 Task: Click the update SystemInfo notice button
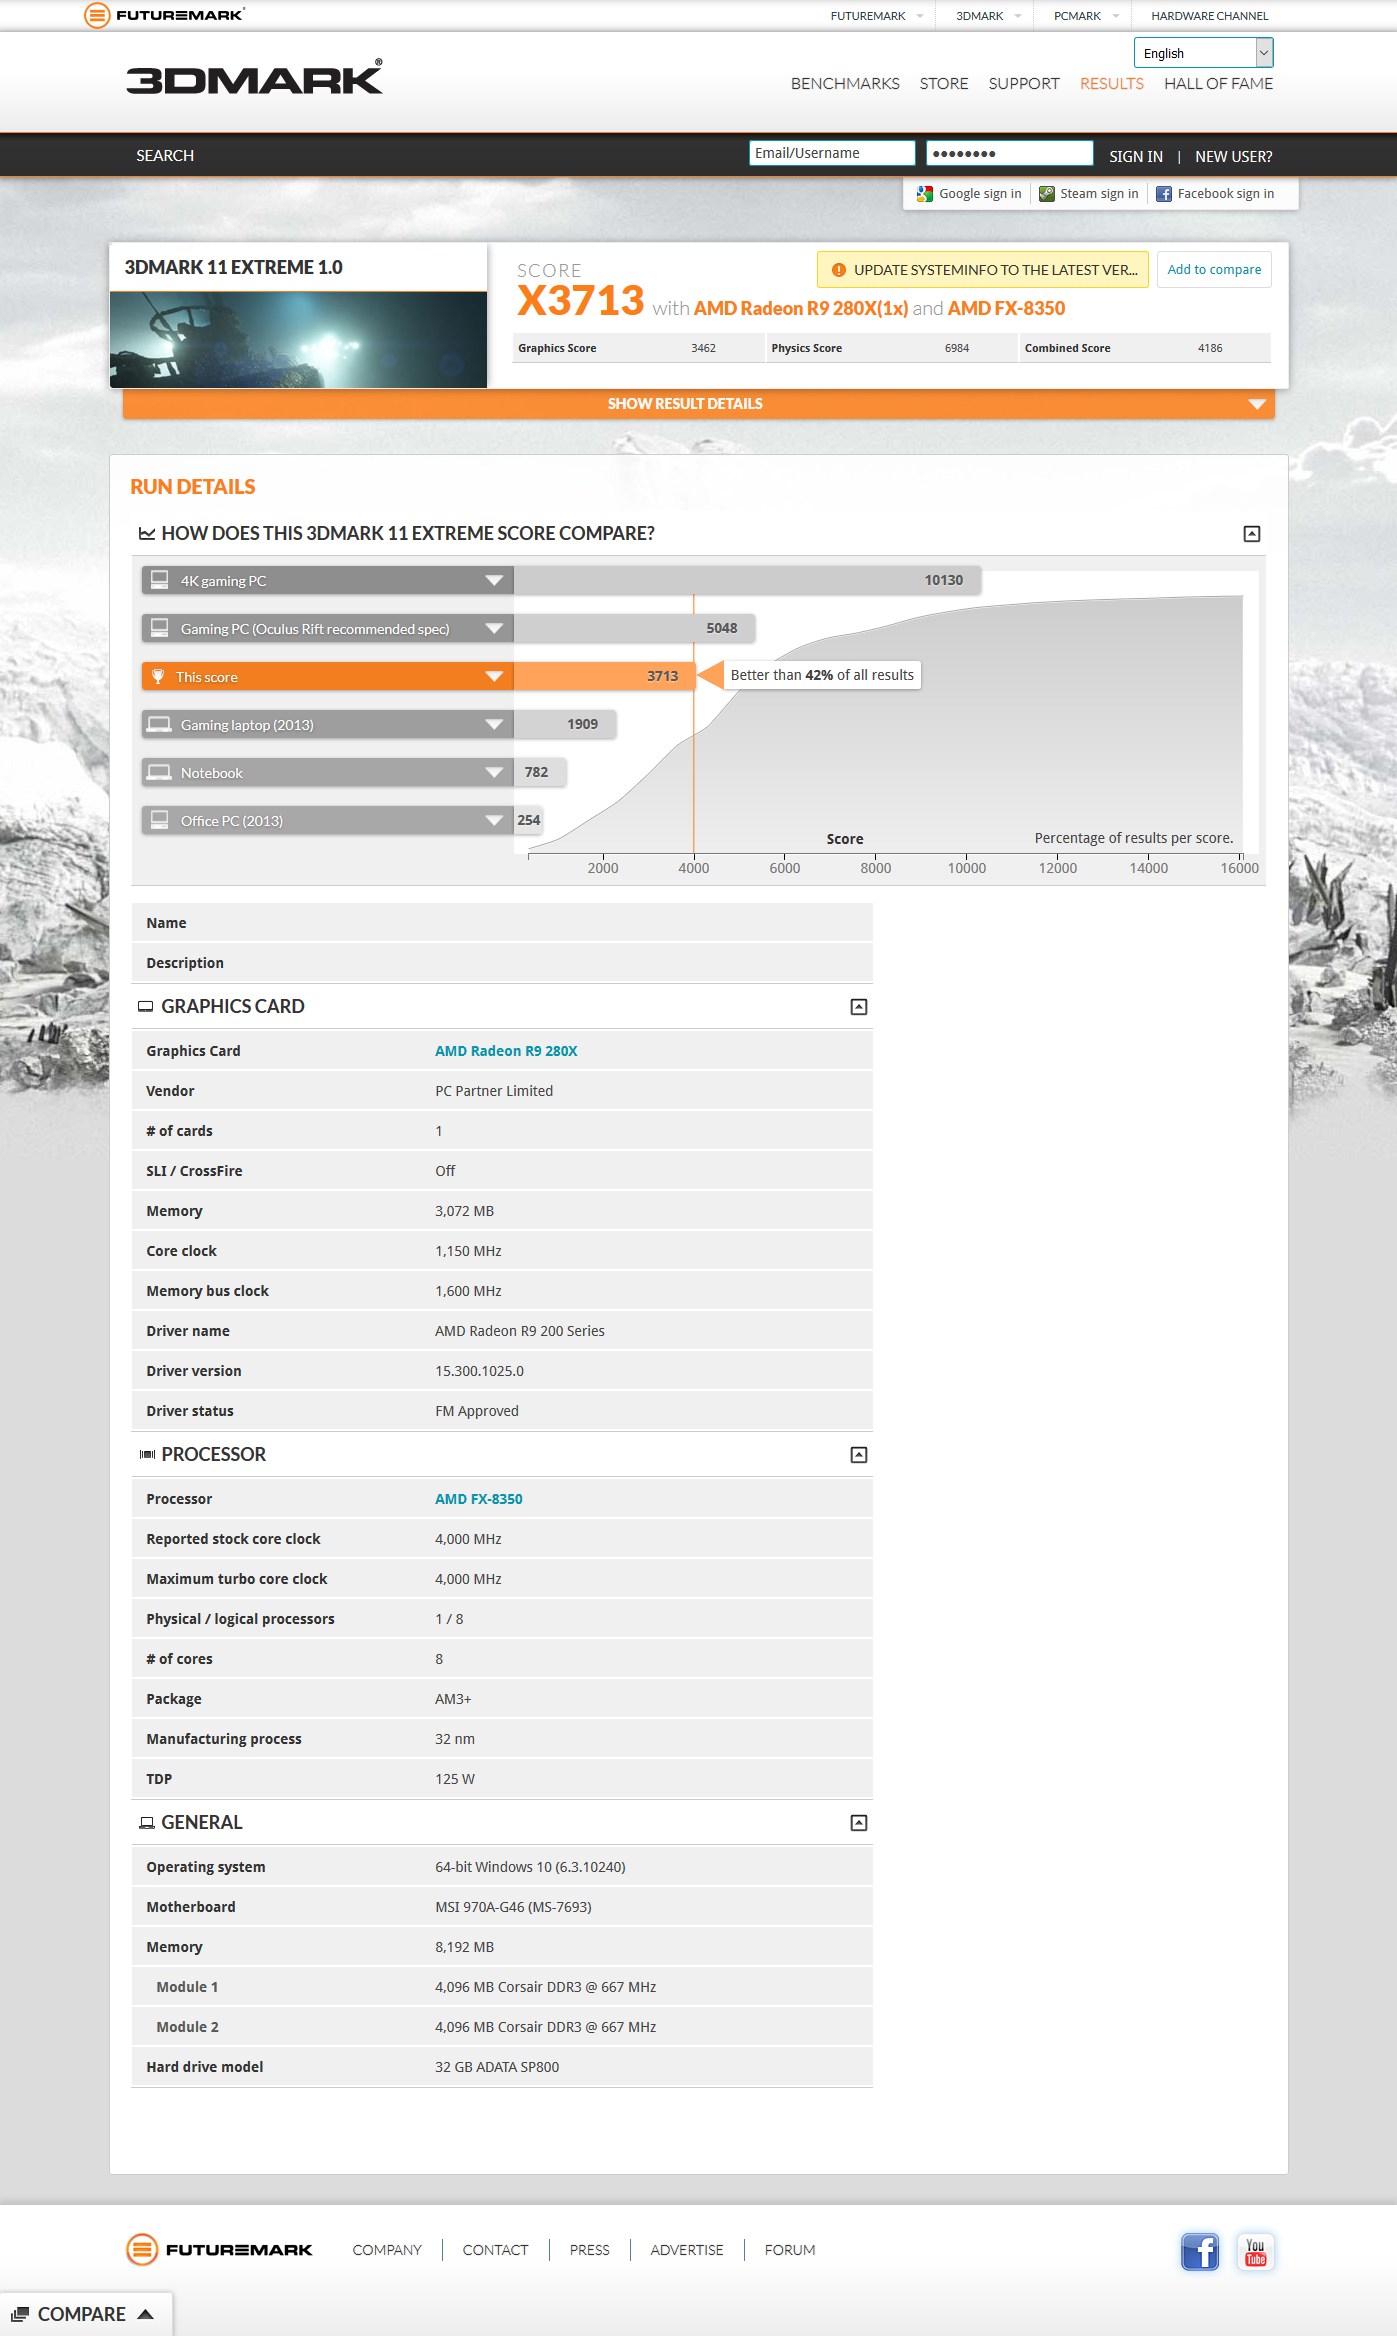tap(983, 270)
